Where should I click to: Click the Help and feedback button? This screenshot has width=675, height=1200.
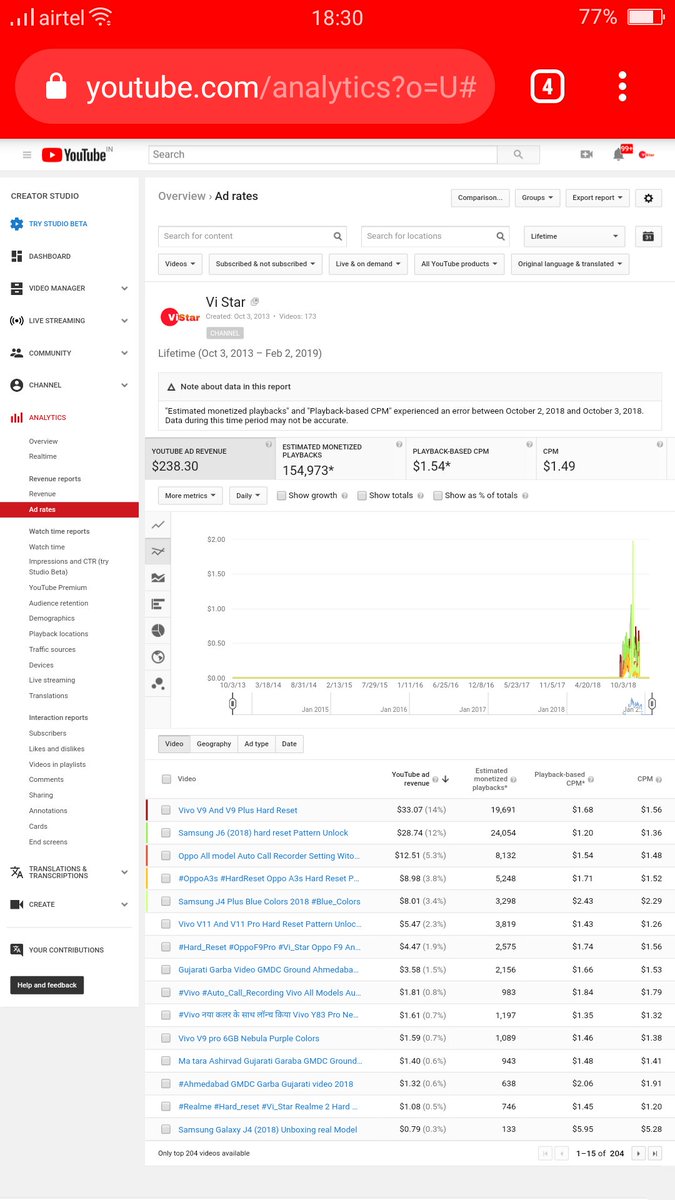47,985
